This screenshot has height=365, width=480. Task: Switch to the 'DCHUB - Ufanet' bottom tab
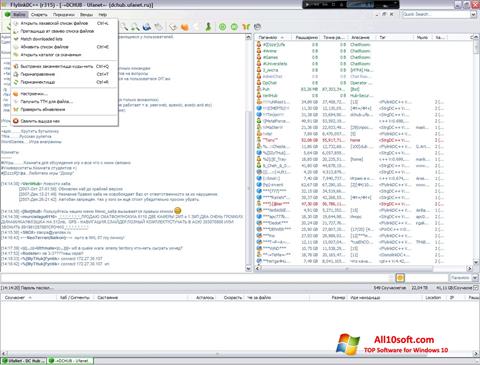71,361
